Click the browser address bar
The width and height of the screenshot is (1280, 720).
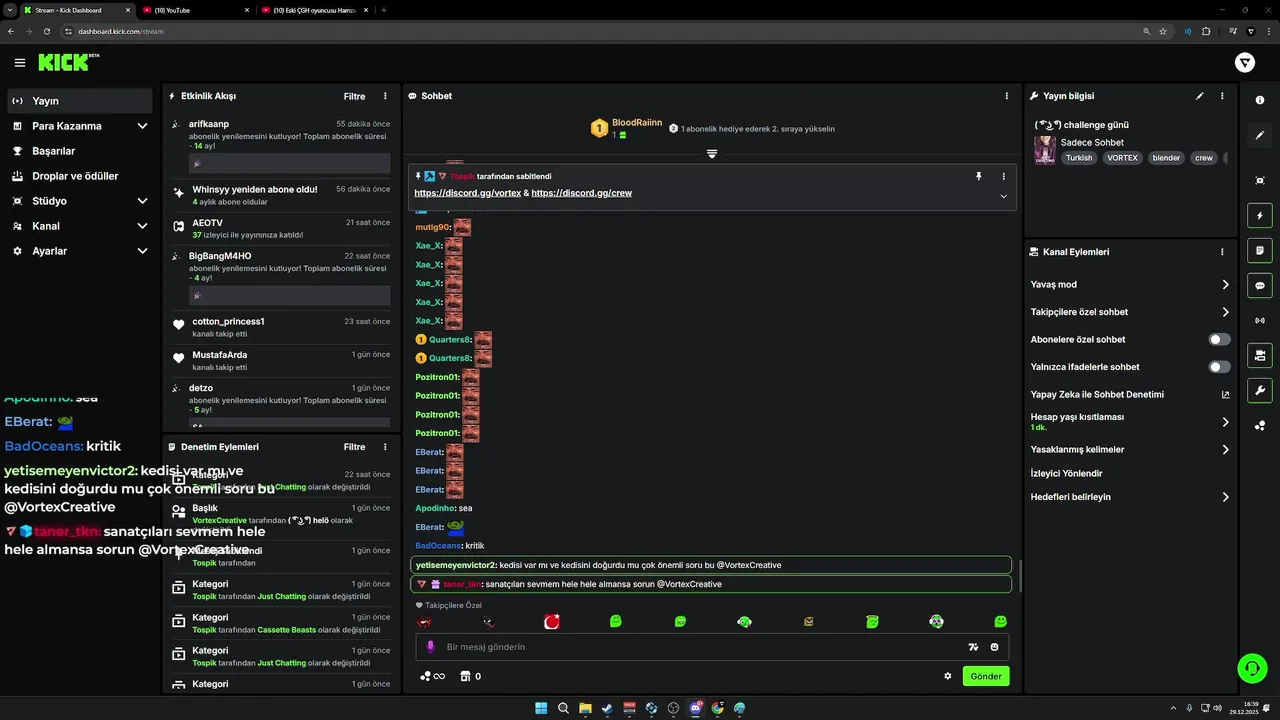600,31
